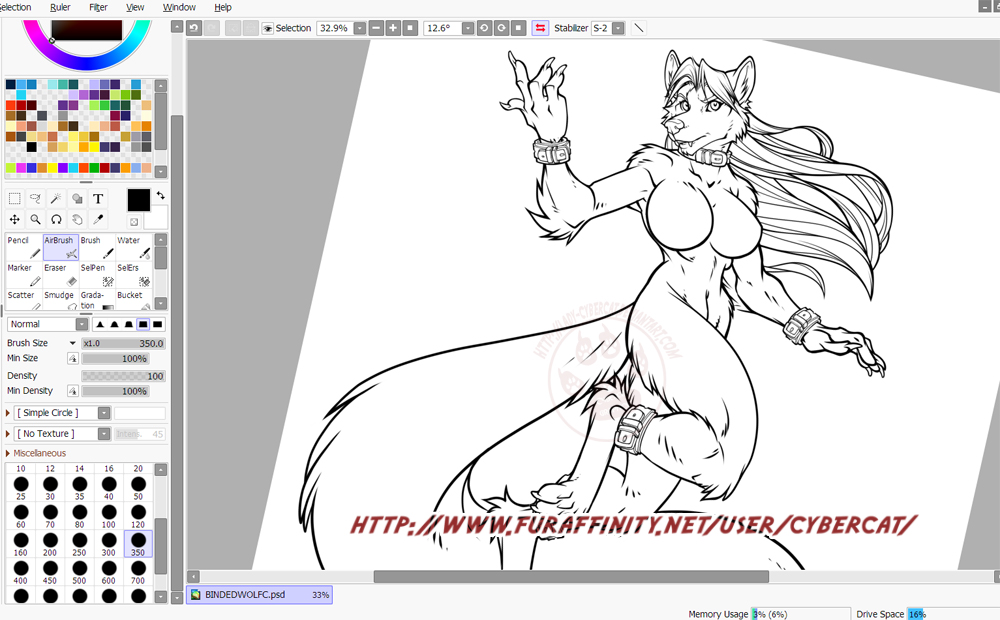Viewport: 1000px width, 620px height.
Task: Reset canvas rotation square button
Action: 518,28
